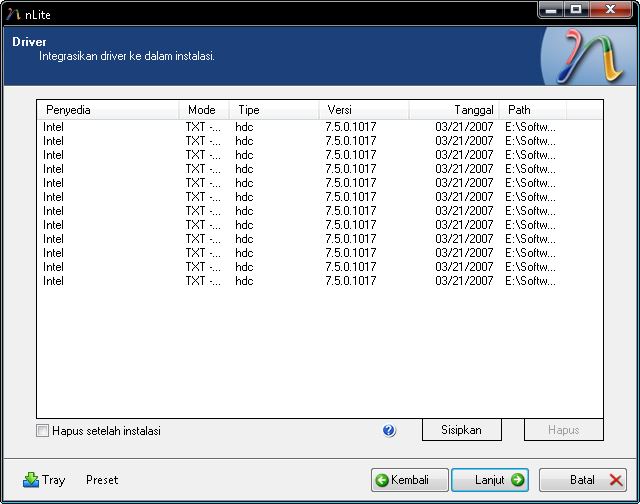
Task: Sort by the Path column header
Action: (533, 110)
